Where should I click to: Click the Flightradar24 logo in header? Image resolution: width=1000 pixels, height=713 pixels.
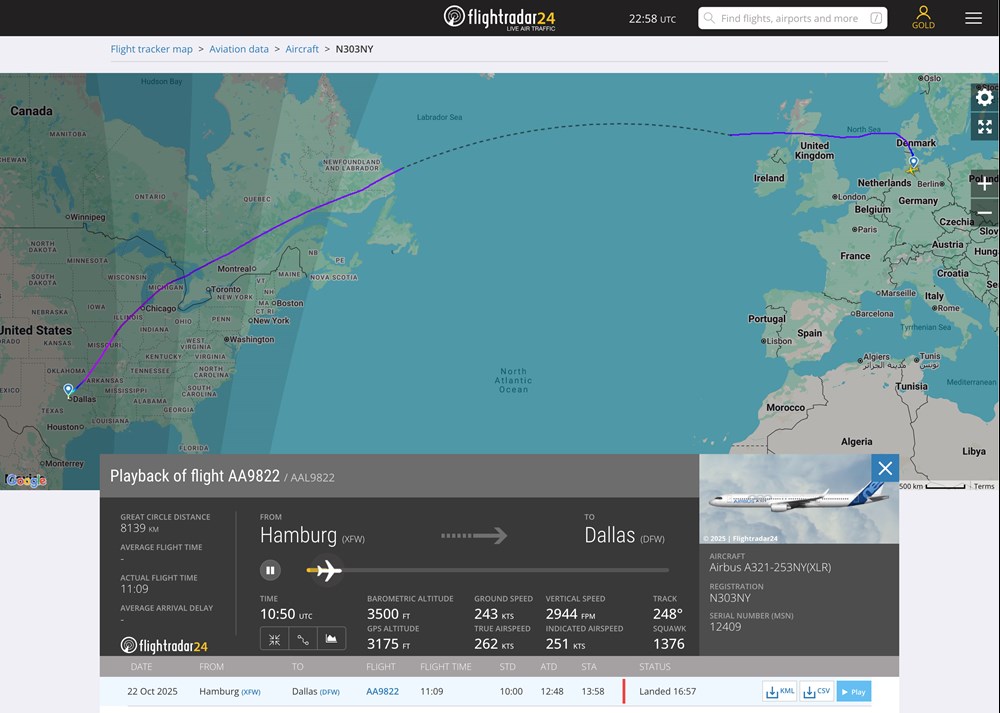499,18
